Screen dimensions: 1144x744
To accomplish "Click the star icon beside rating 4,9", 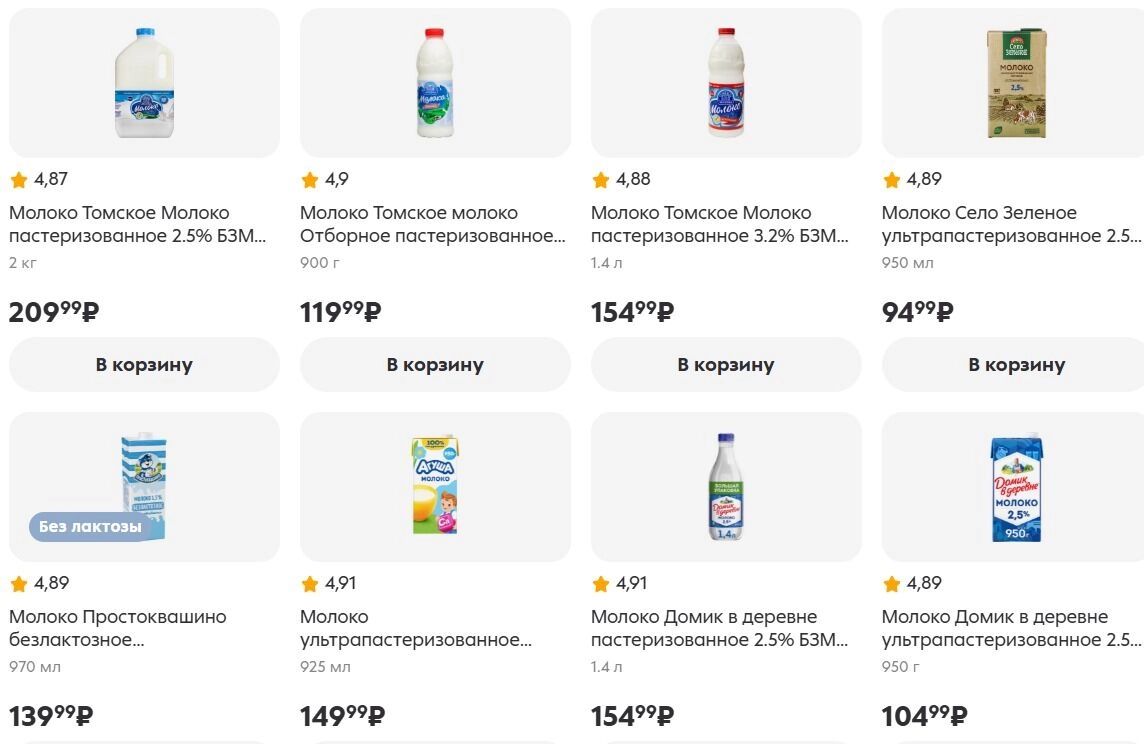I will 310,180.
